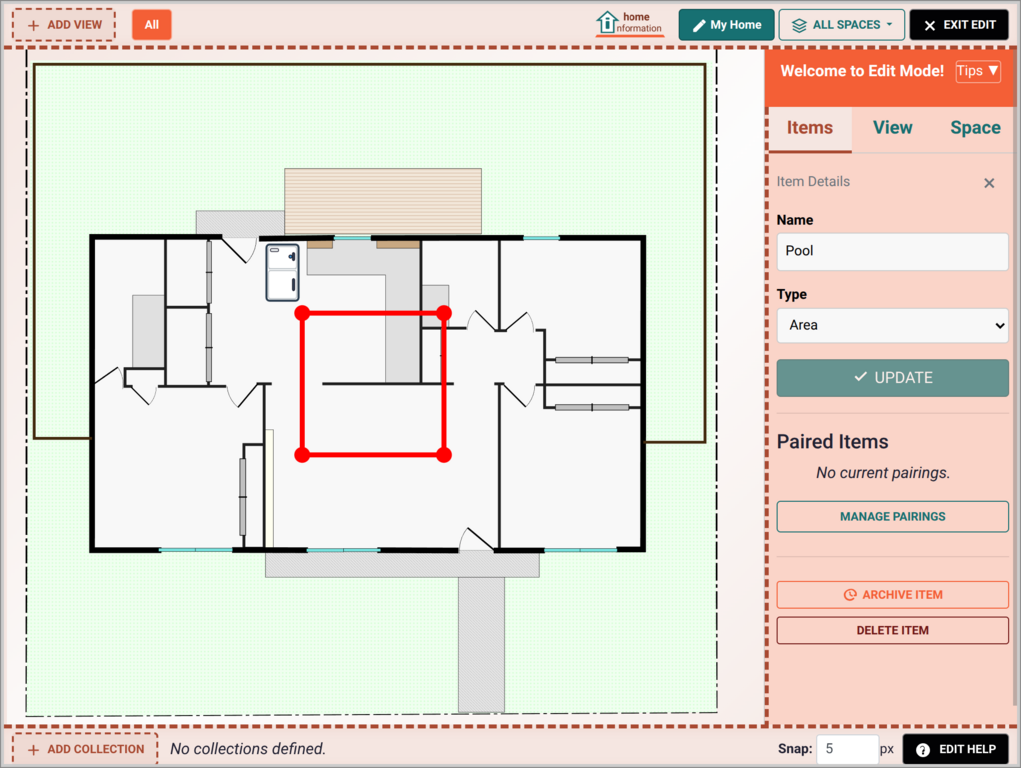Click the striped deck area on plan
Screen dimensions: 1021x768
pos(383,201)
